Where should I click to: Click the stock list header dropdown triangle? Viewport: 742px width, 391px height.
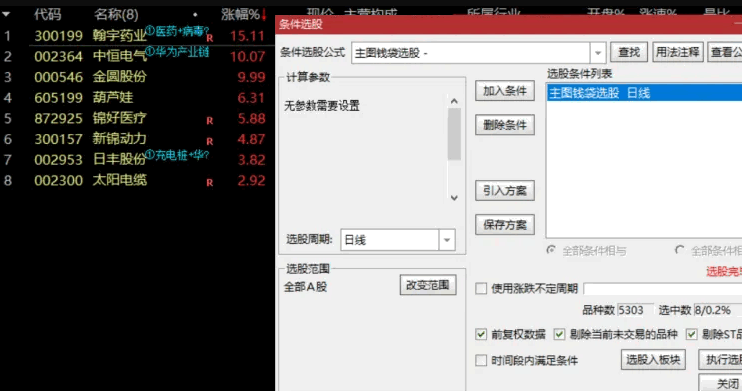(6, 15)
